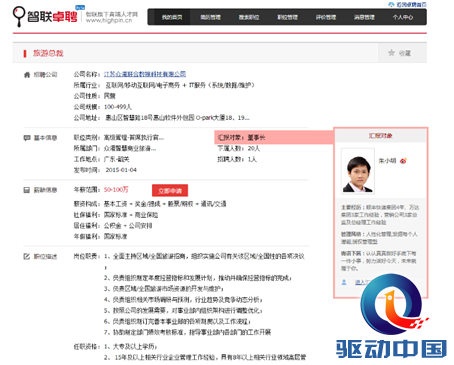Click the icon beside 薪酬信息
The height and width of the screenshot is (365, 454).
(27, 190)
